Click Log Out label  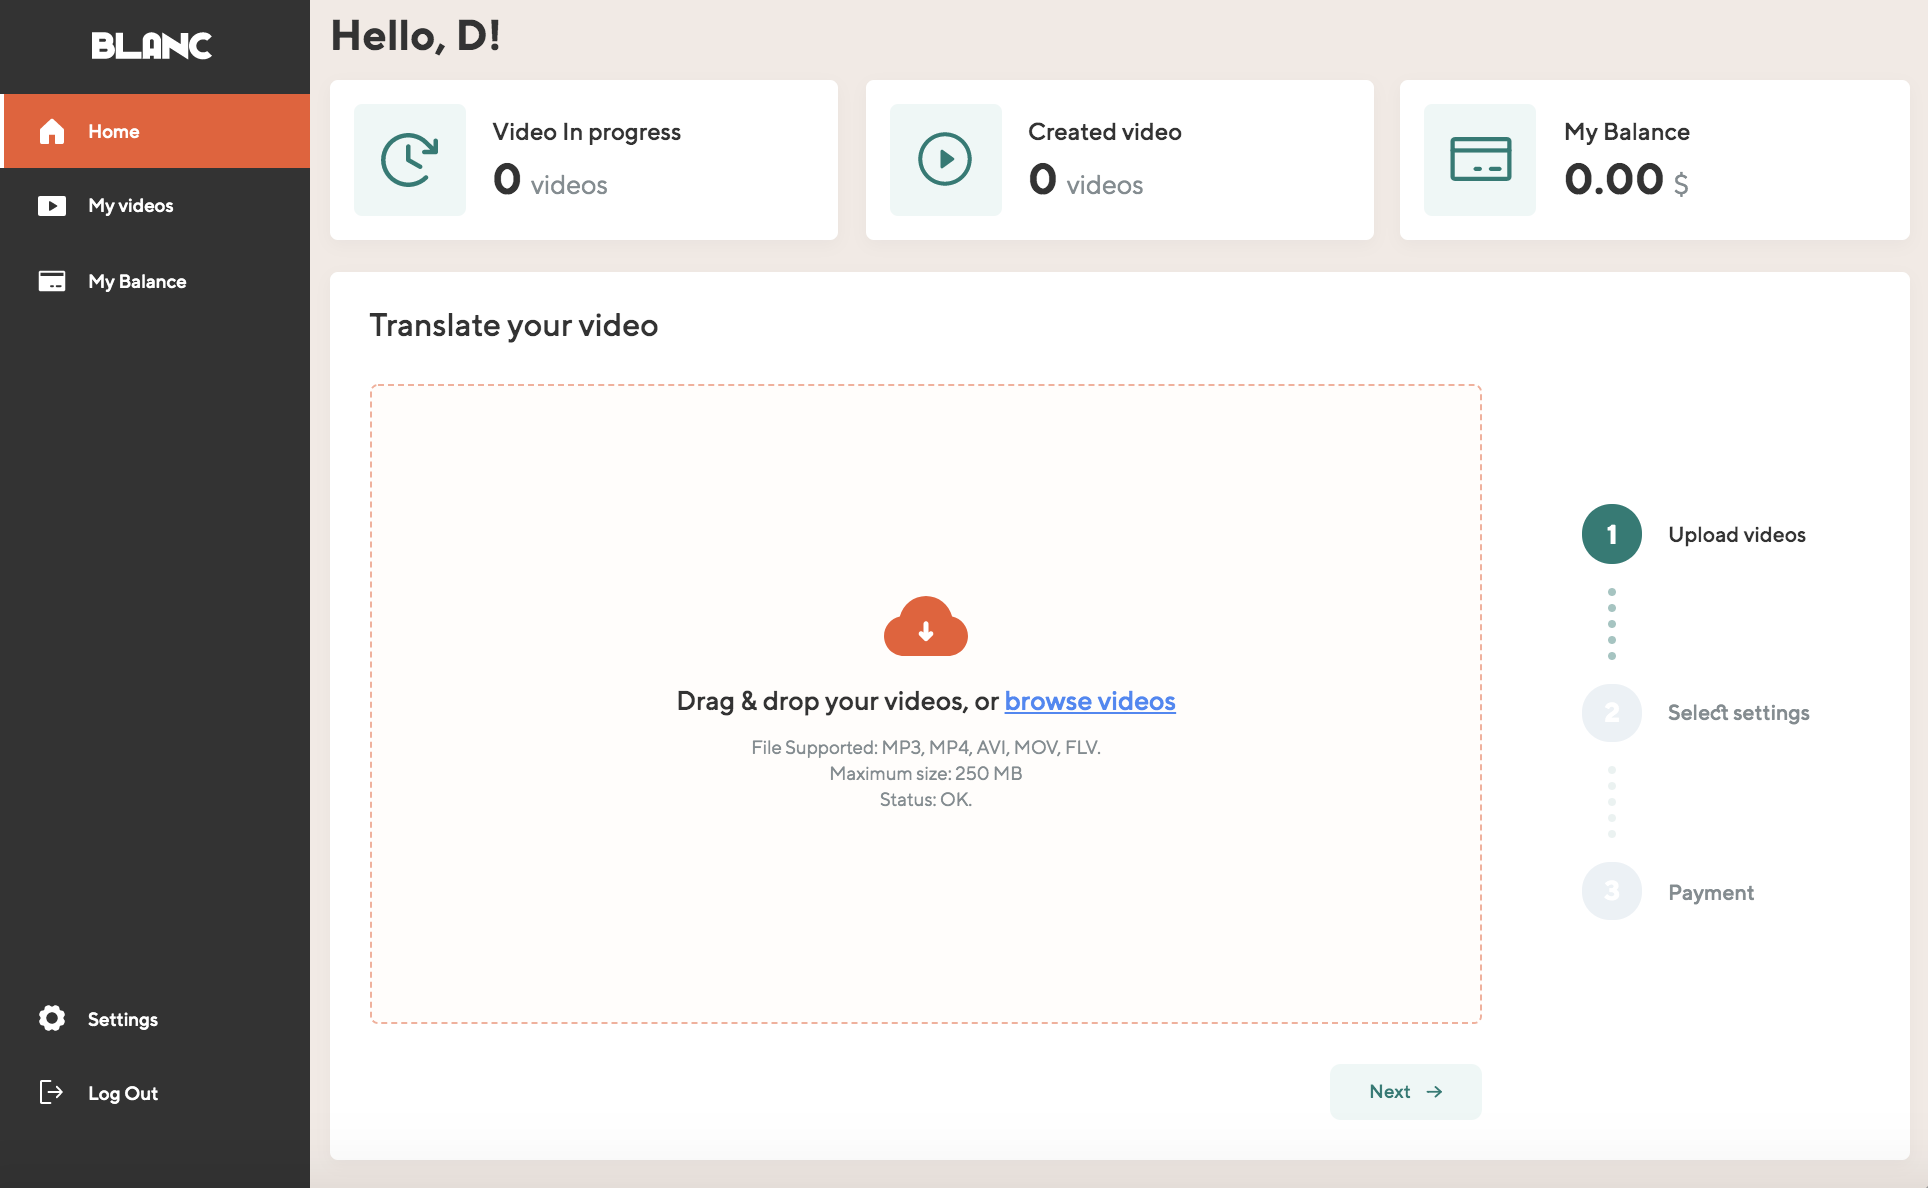click(123, 1093)
